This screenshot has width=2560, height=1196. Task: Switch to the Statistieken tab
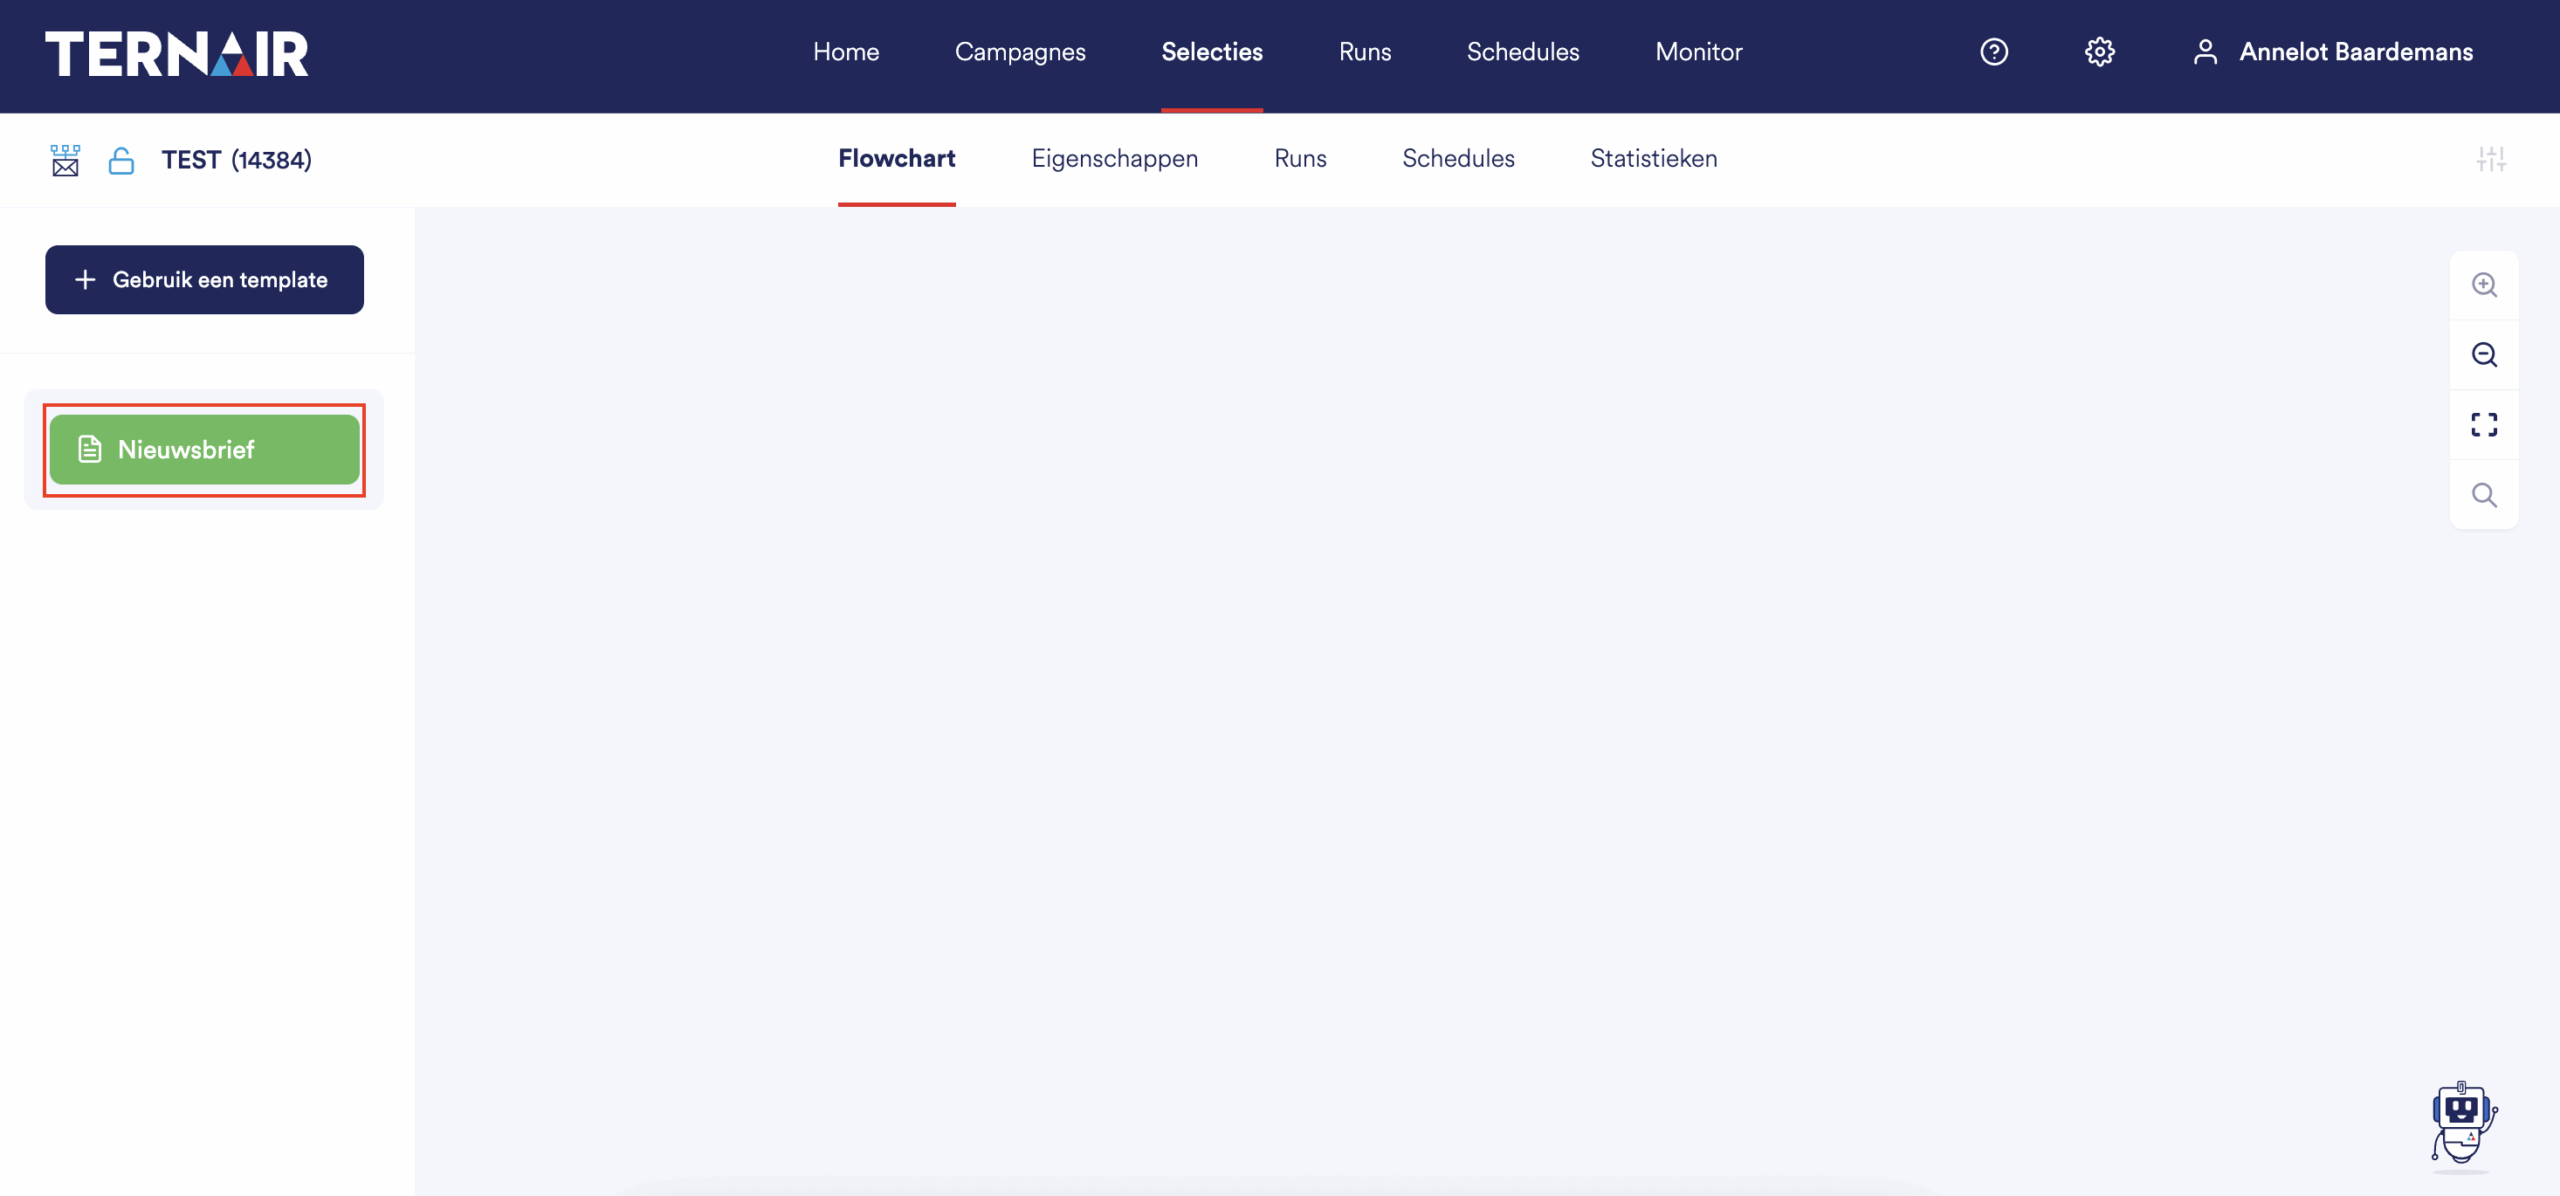[x=1654, y=158]
